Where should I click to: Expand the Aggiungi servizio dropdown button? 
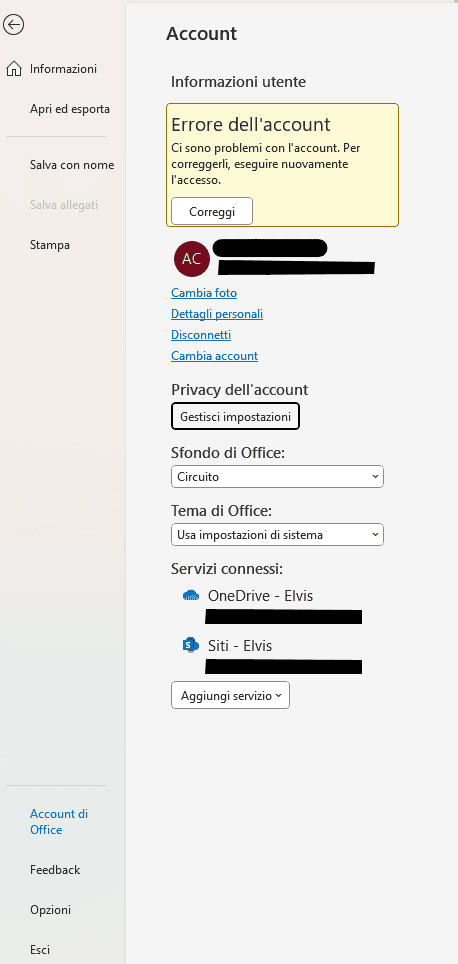[x=231, y=695]
